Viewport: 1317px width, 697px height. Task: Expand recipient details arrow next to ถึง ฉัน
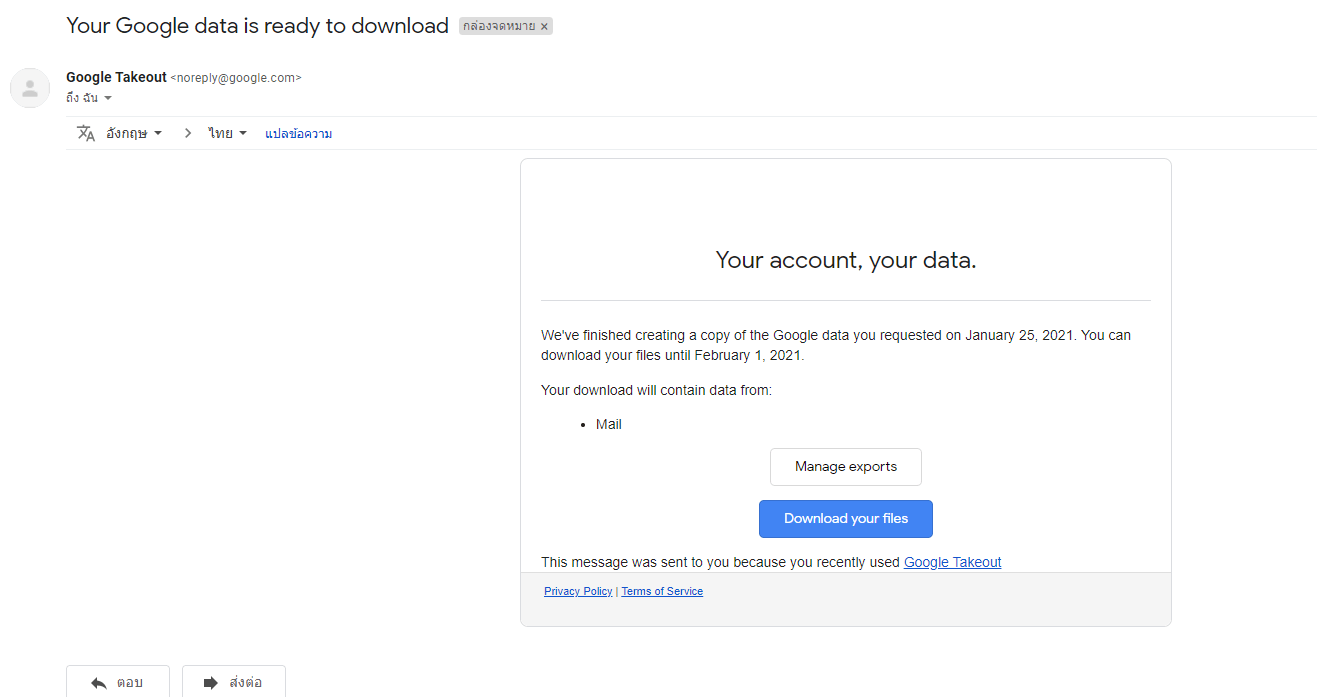108,98
